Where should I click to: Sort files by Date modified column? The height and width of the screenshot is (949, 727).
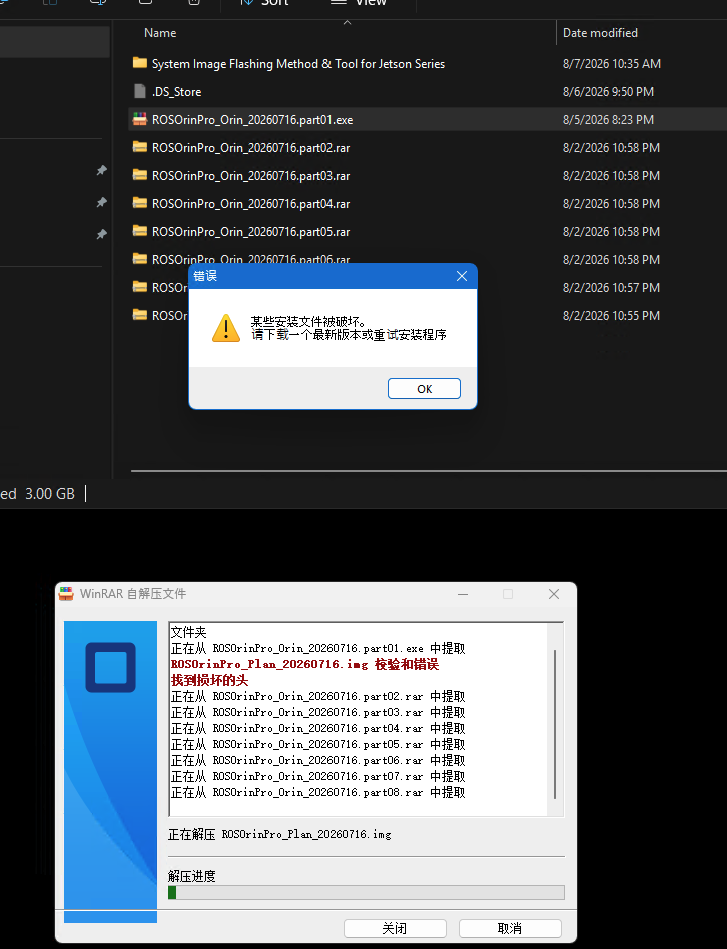(x=600, y=33)
